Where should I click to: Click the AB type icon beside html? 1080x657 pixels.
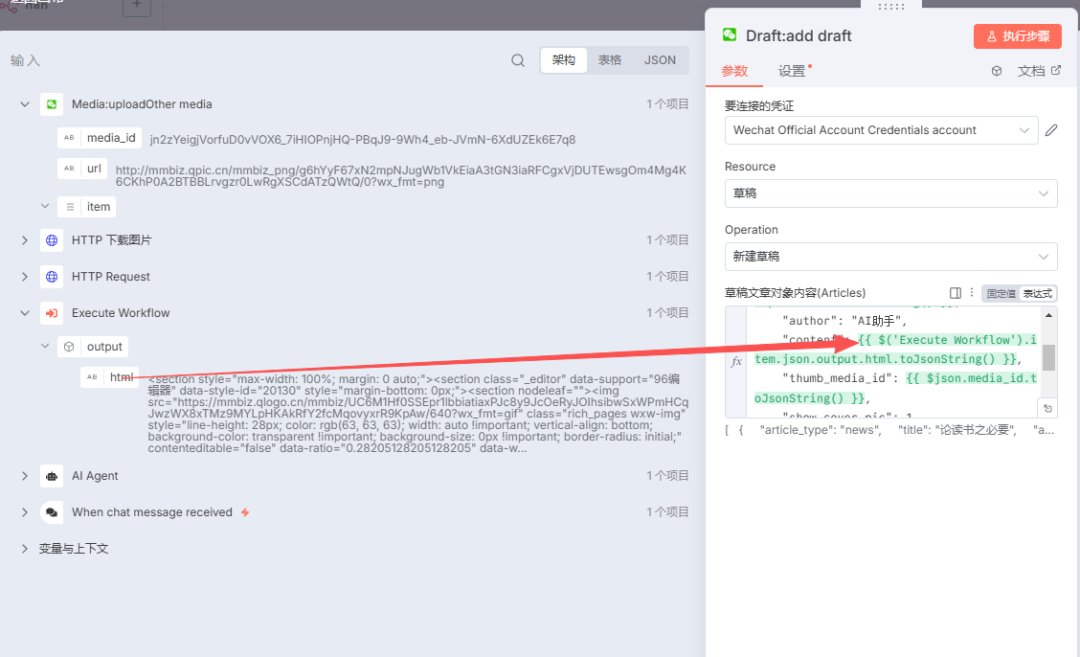click(92, 377)
